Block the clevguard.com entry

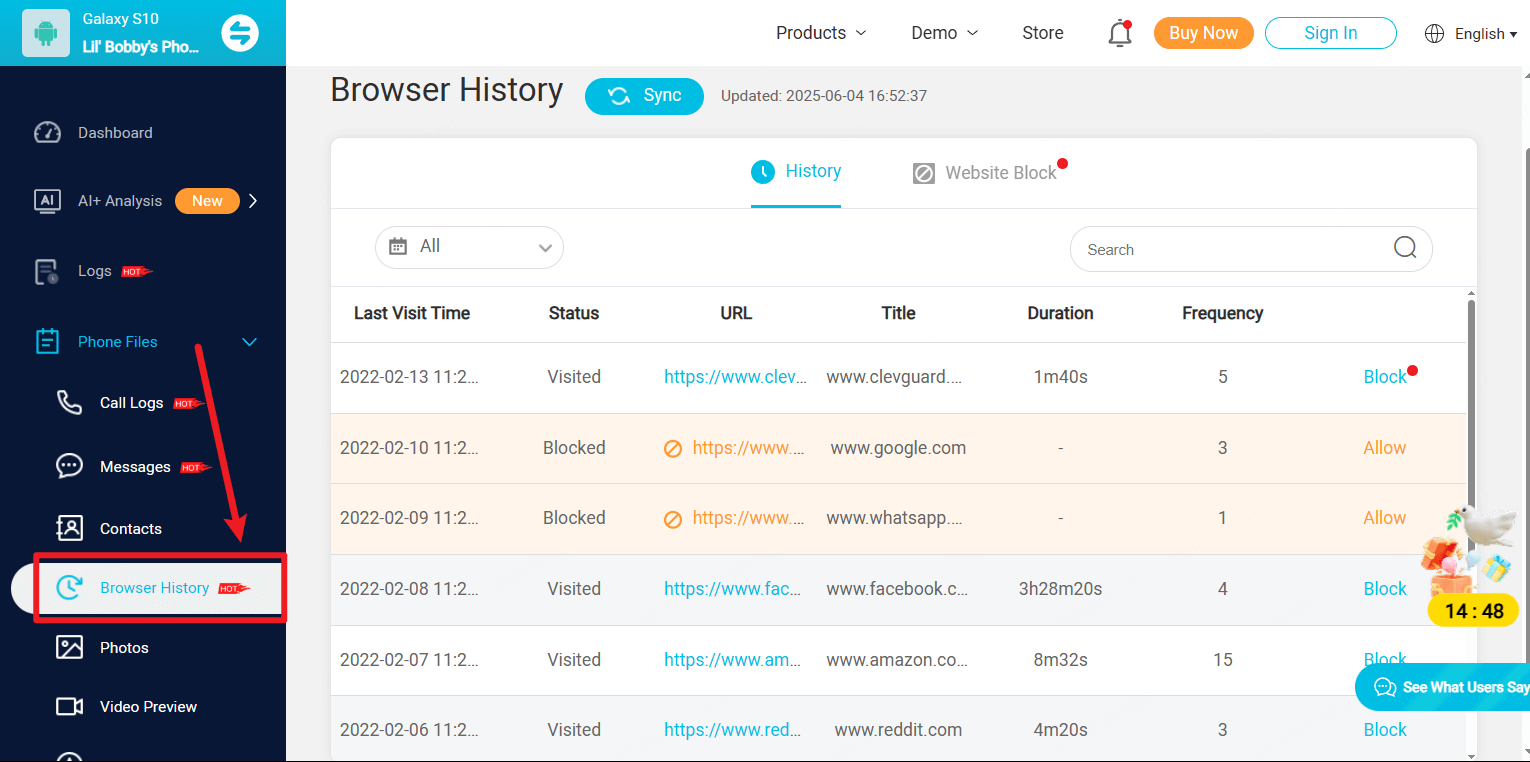[1385, 377]
